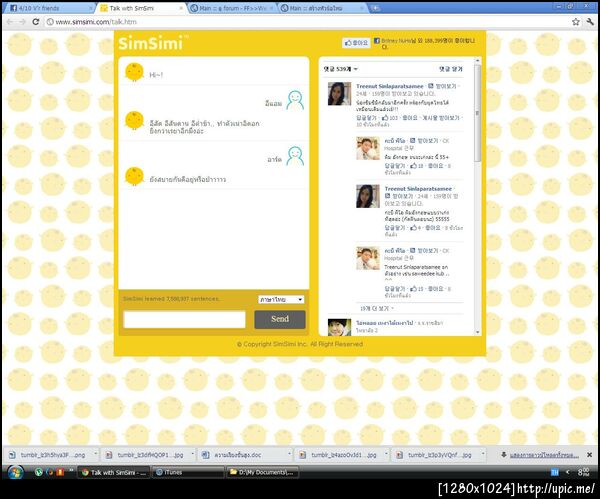Viewport: 600px width, 499px height.
Task: Open the chat language dropdown
Action: [281, 299]
